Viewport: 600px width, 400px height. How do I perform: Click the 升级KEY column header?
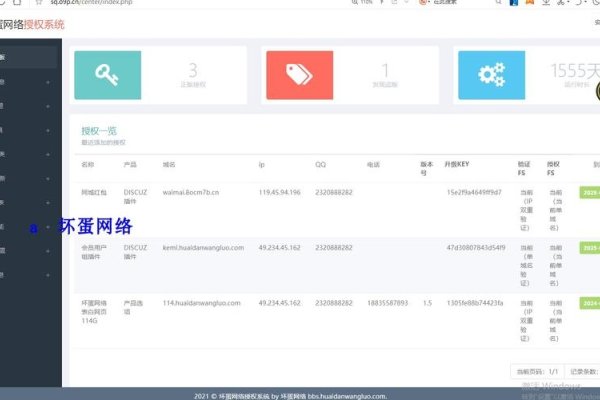[x=457, y=164]
